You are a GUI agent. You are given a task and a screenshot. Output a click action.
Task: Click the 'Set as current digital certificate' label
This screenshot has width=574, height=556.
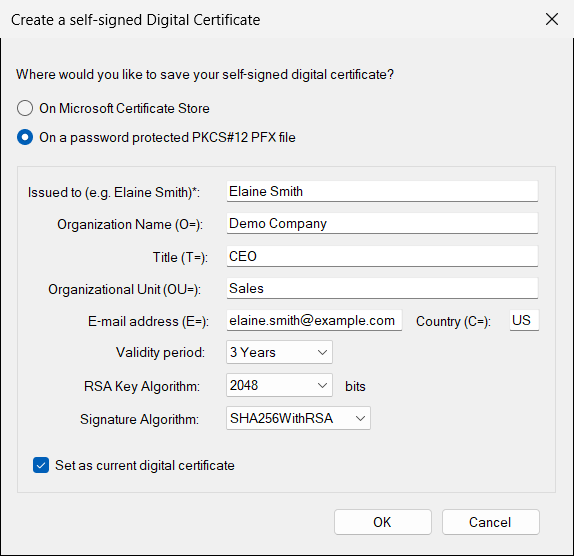coord(145,465)
